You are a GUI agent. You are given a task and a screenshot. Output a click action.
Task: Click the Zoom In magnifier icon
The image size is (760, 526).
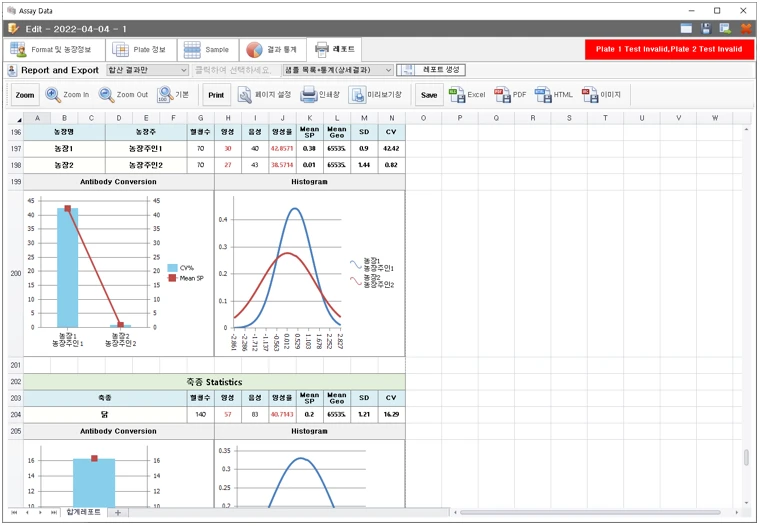coord(53,95)
